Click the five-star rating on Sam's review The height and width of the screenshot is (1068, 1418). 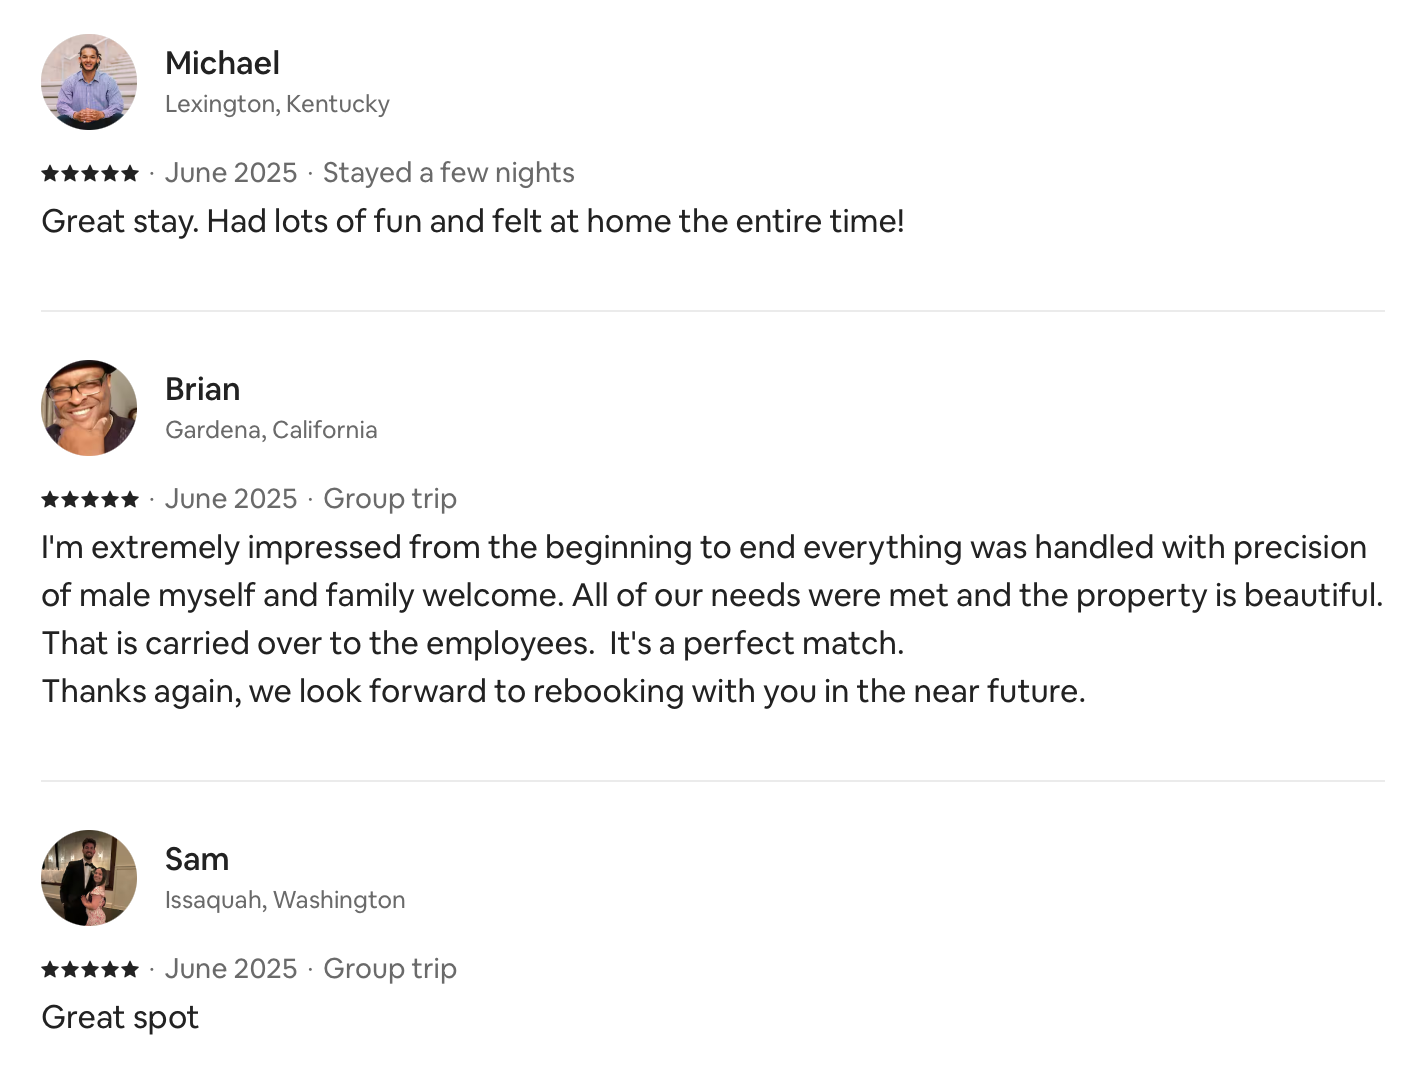point(90,969)
